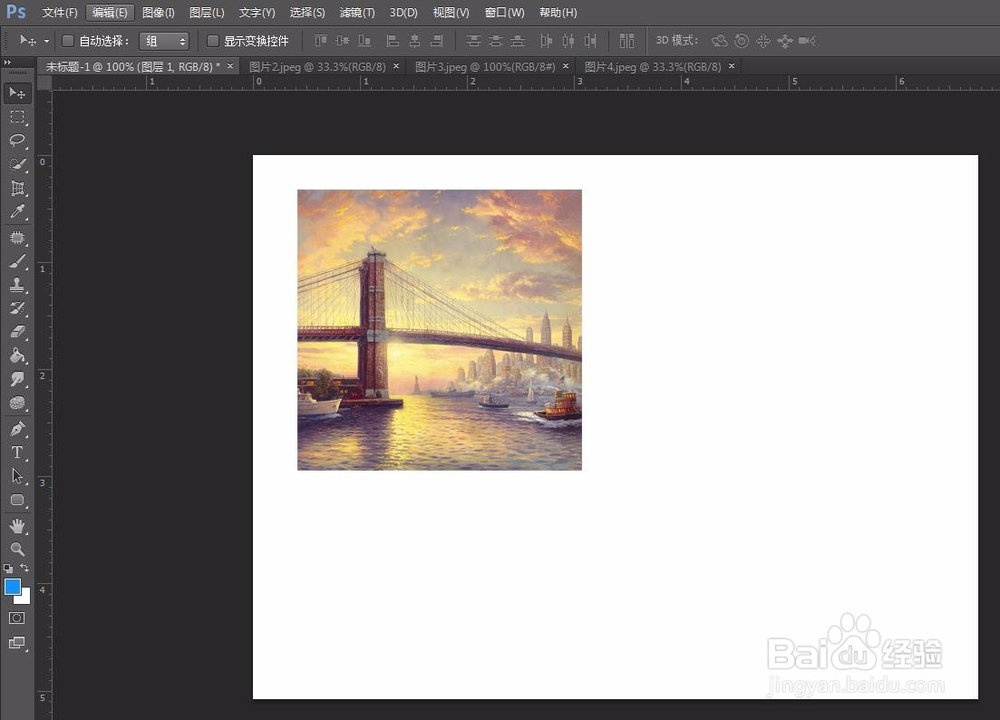Select the Move tool

tap(17, 93)
